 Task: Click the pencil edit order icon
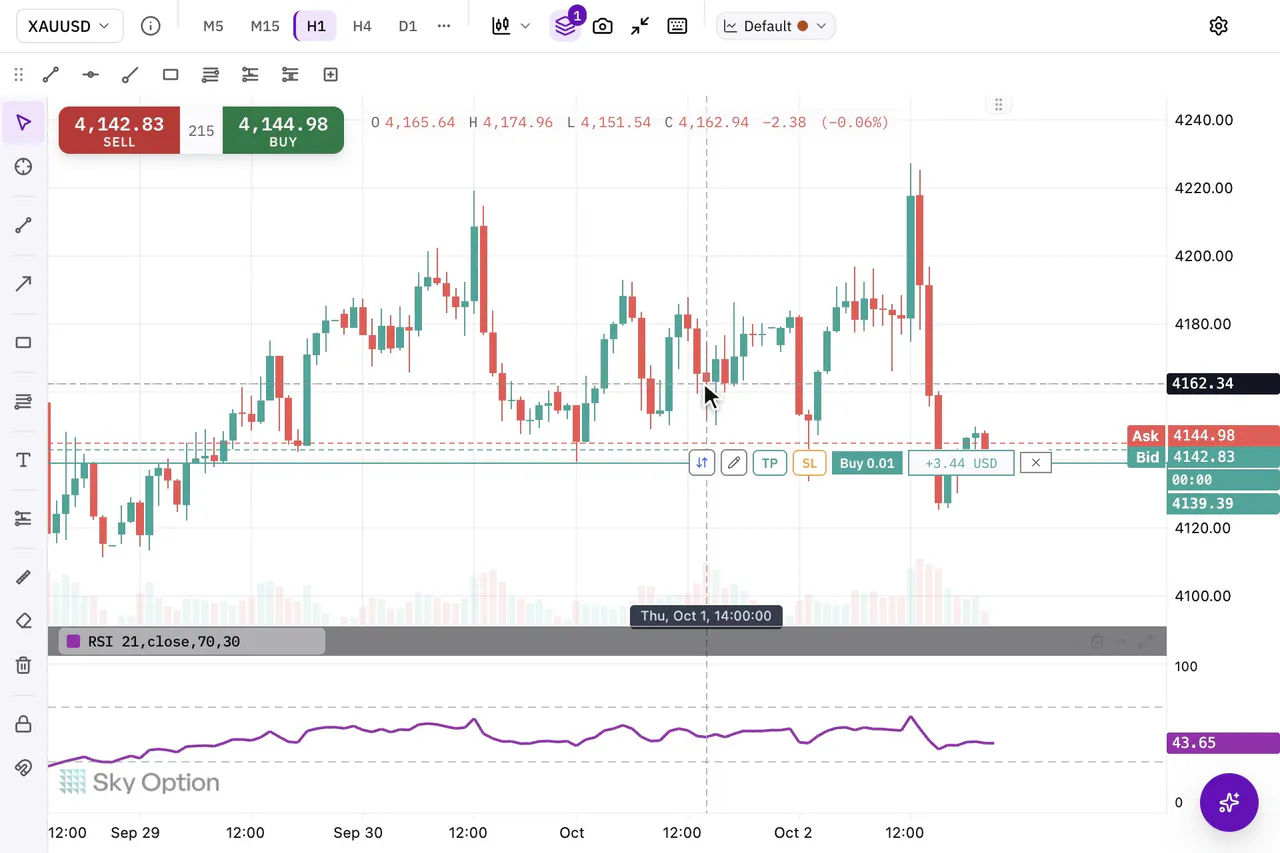pyautogui.click(x=734, y=463)
